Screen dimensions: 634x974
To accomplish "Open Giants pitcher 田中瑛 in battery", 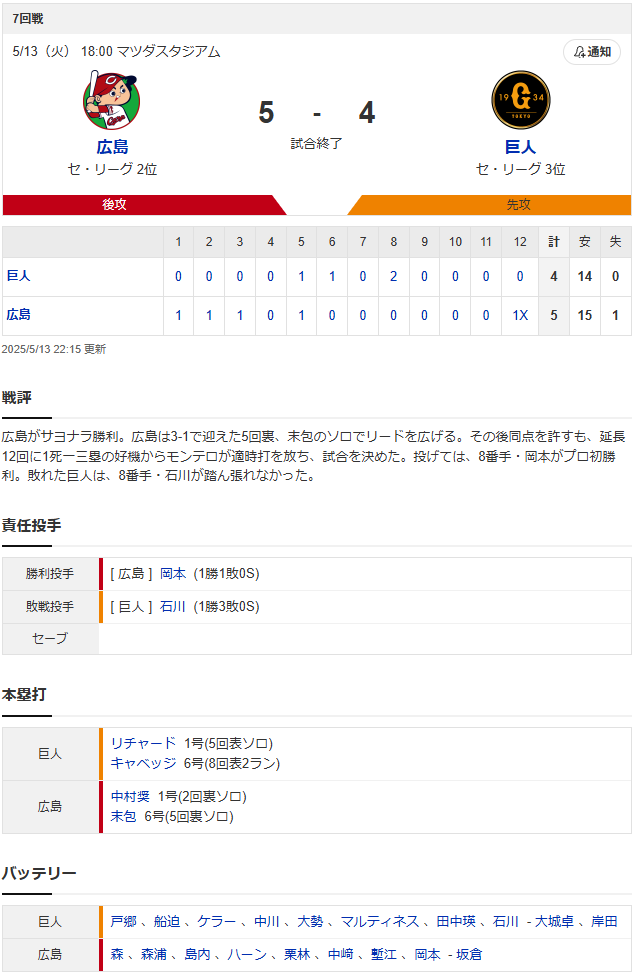I will (456, 921).
